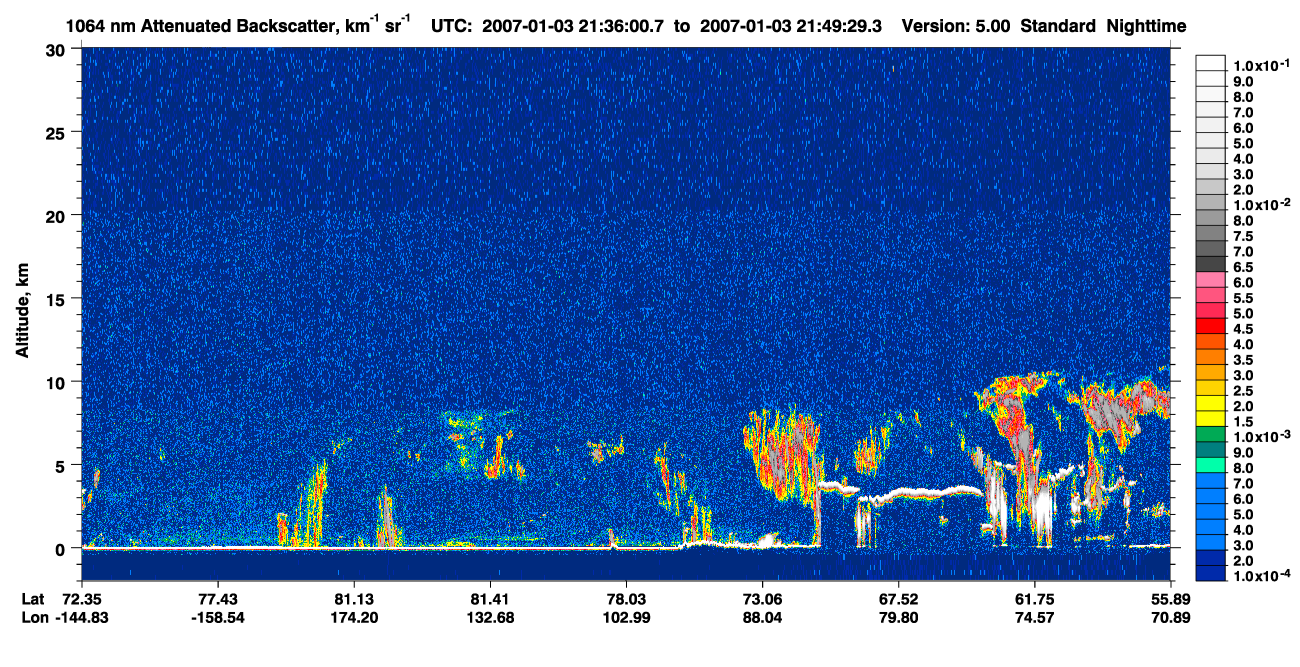Click longitude value 132.68
This screenshot has height=667, width=1300.
pyautogui.click(x=489, y=617)
